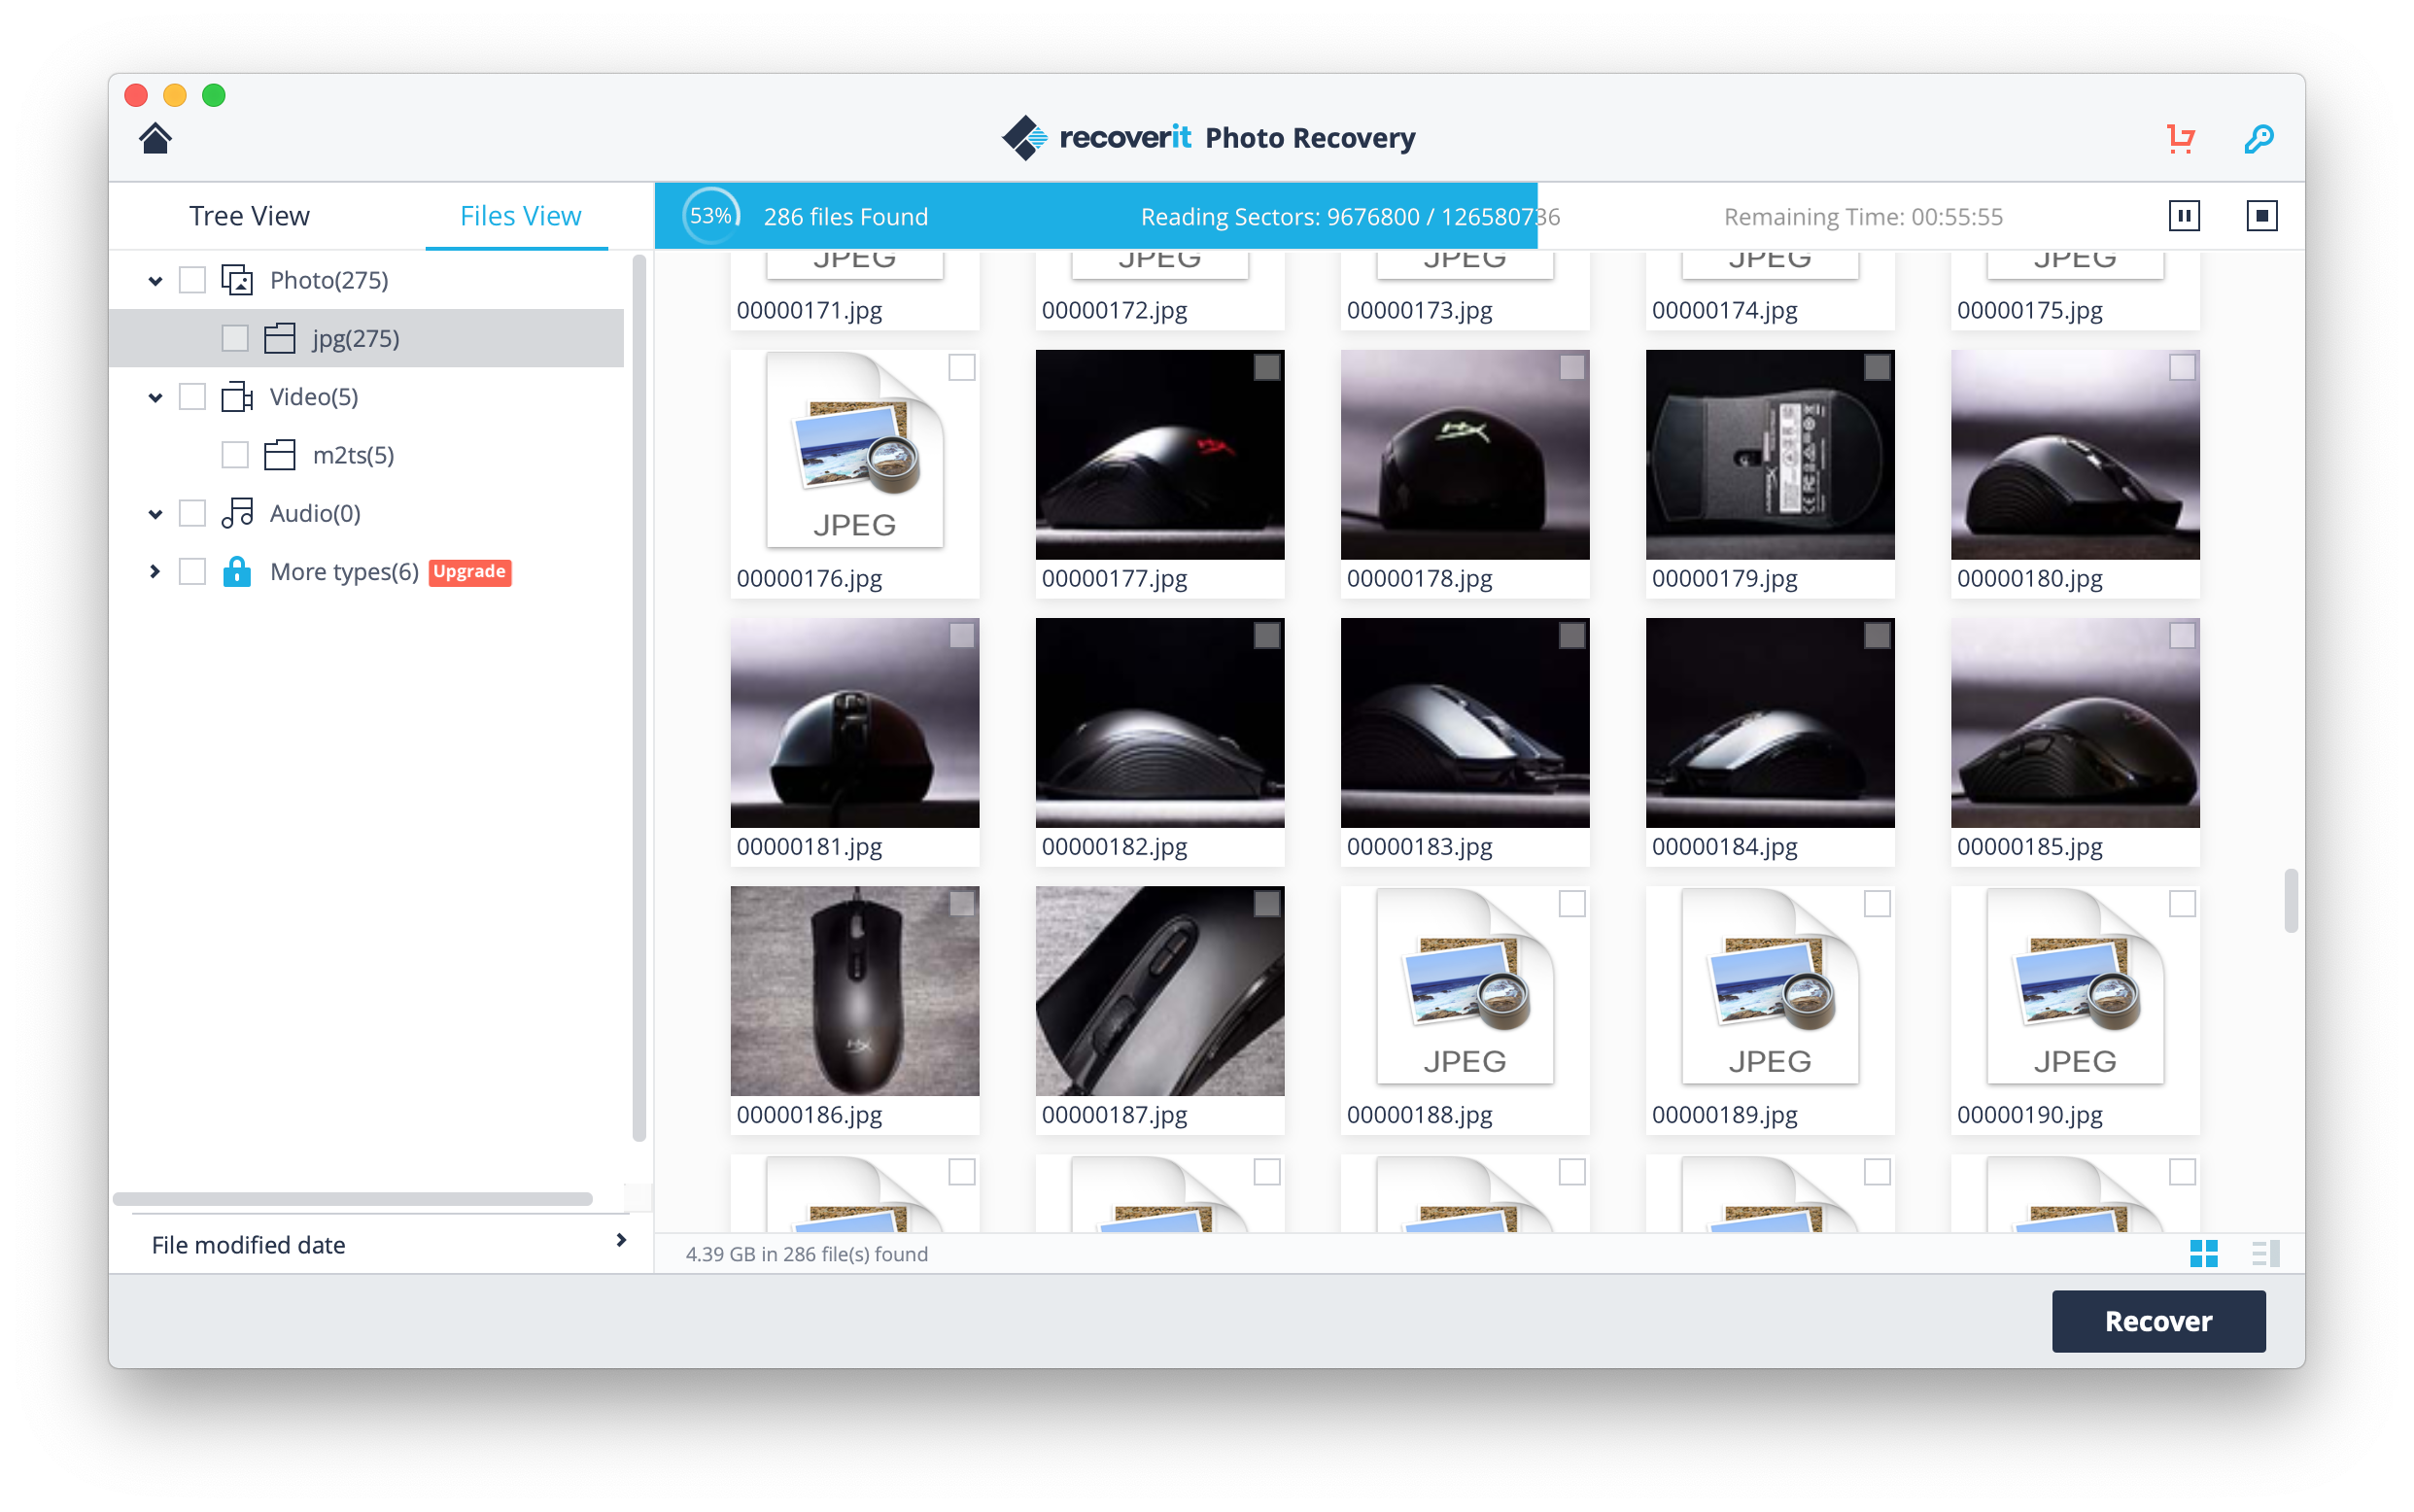Viewport: 2414px width, 1512px height.
Task: Click the lock icon beside More types
Action: (x=237, y=571)
